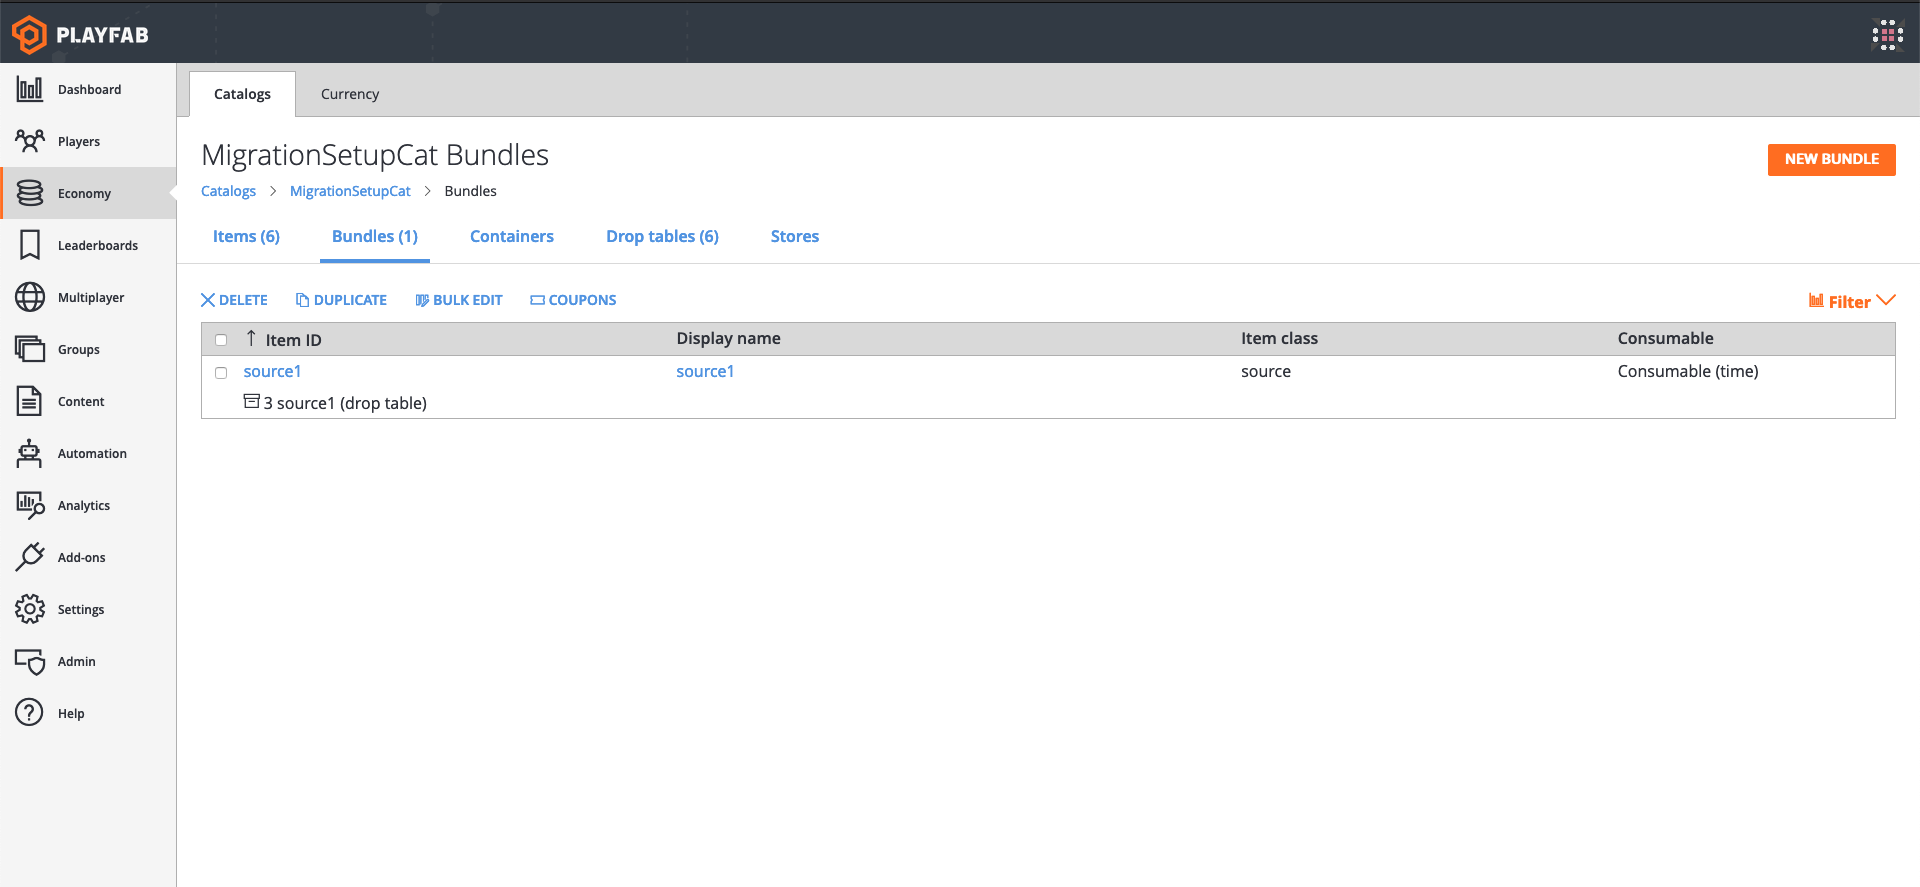Open Automation in the sidebar
This screenshot has height=887, width=1920.
pos(88,453)
